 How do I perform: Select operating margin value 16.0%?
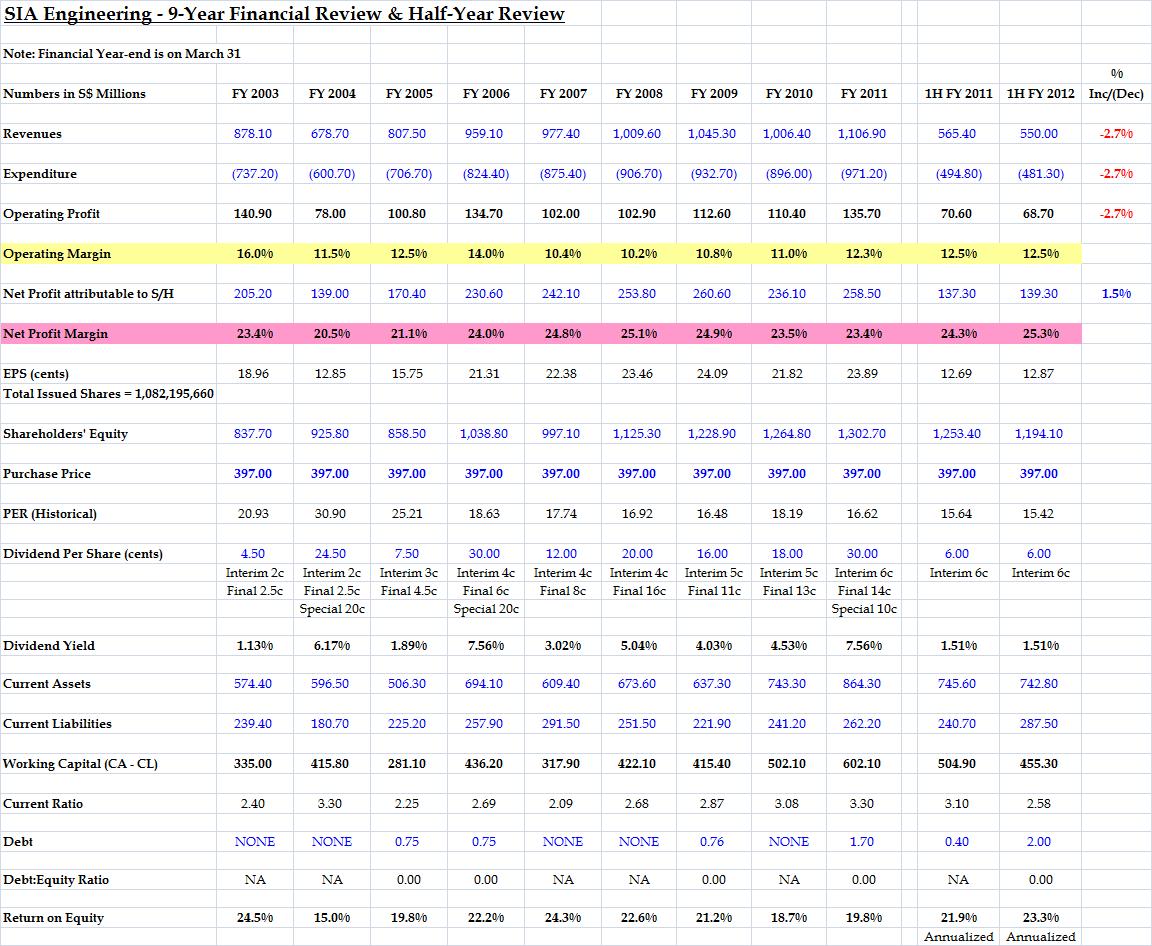[x=255, y=253]
